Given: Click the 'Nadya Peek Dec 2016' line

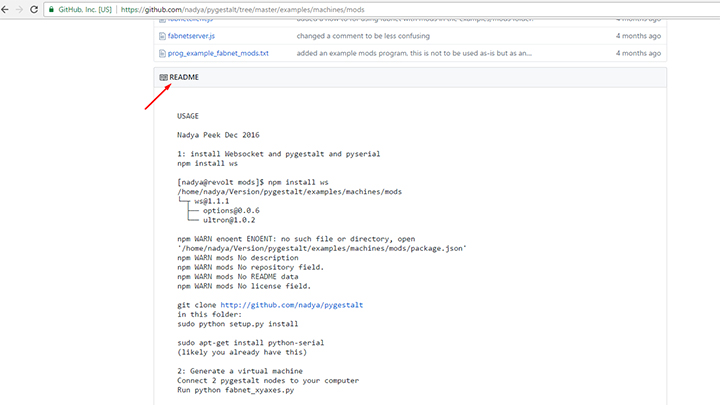Looking at the screenshot, I should pos(218,135).
